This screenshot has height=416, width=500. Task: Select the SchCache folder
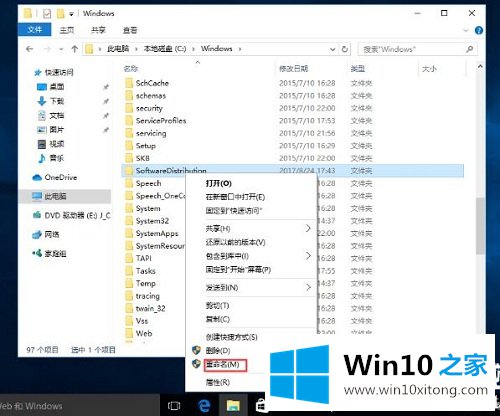tap(152, 83)
